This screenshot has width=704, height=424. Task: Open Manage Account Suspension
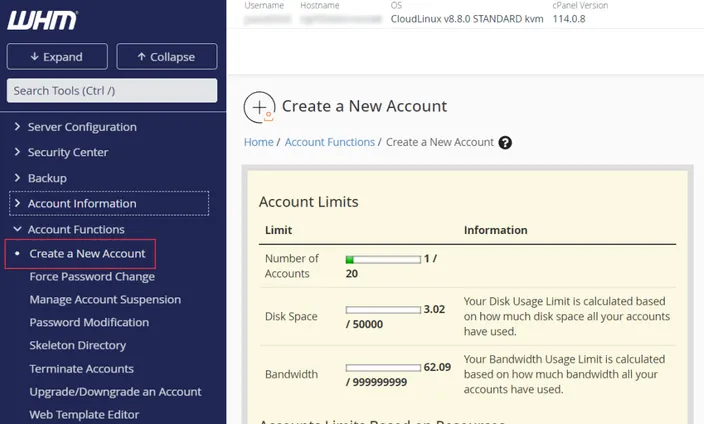pyautogui.click(x=105, y=300)
